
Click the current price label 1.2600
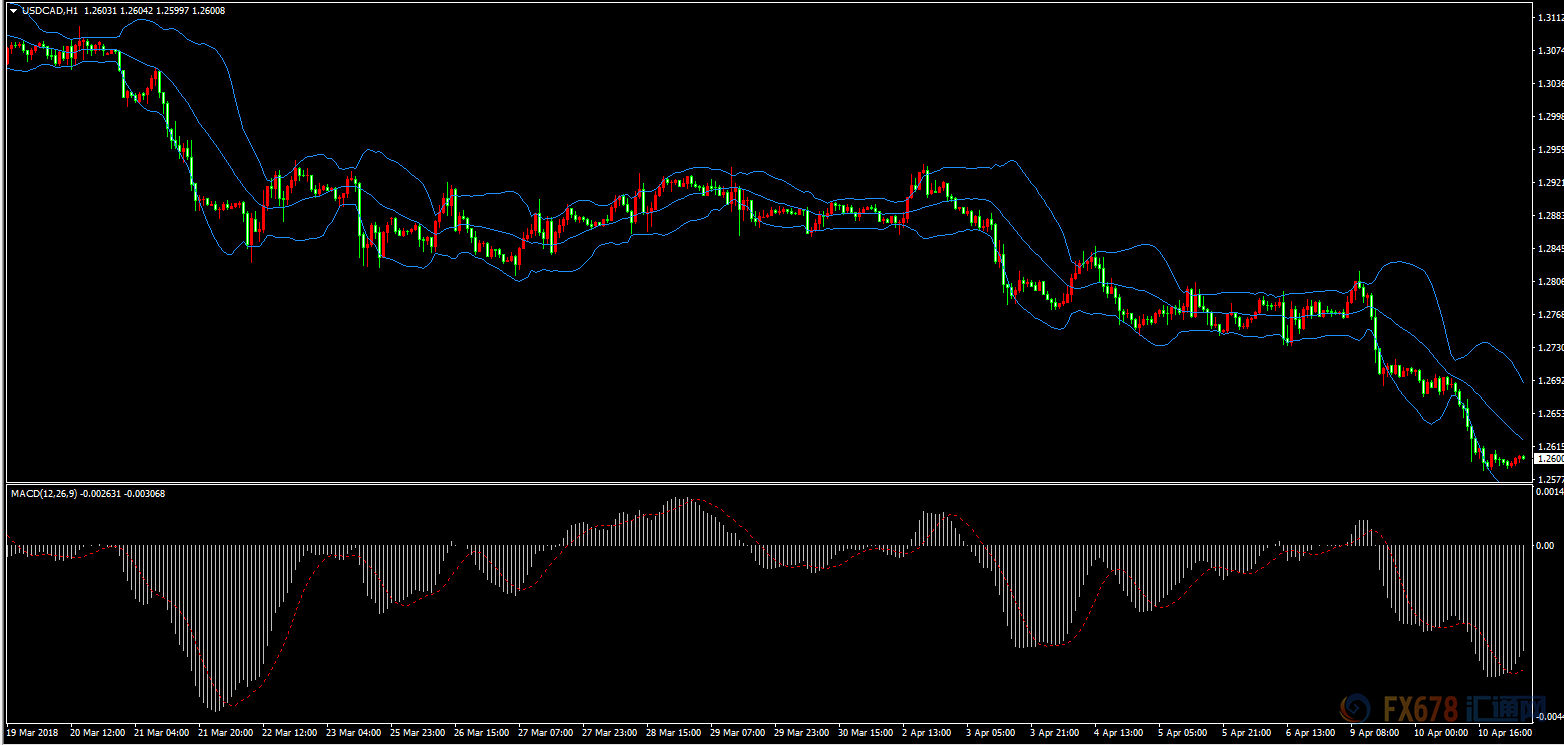click(x=1549, y=458)
